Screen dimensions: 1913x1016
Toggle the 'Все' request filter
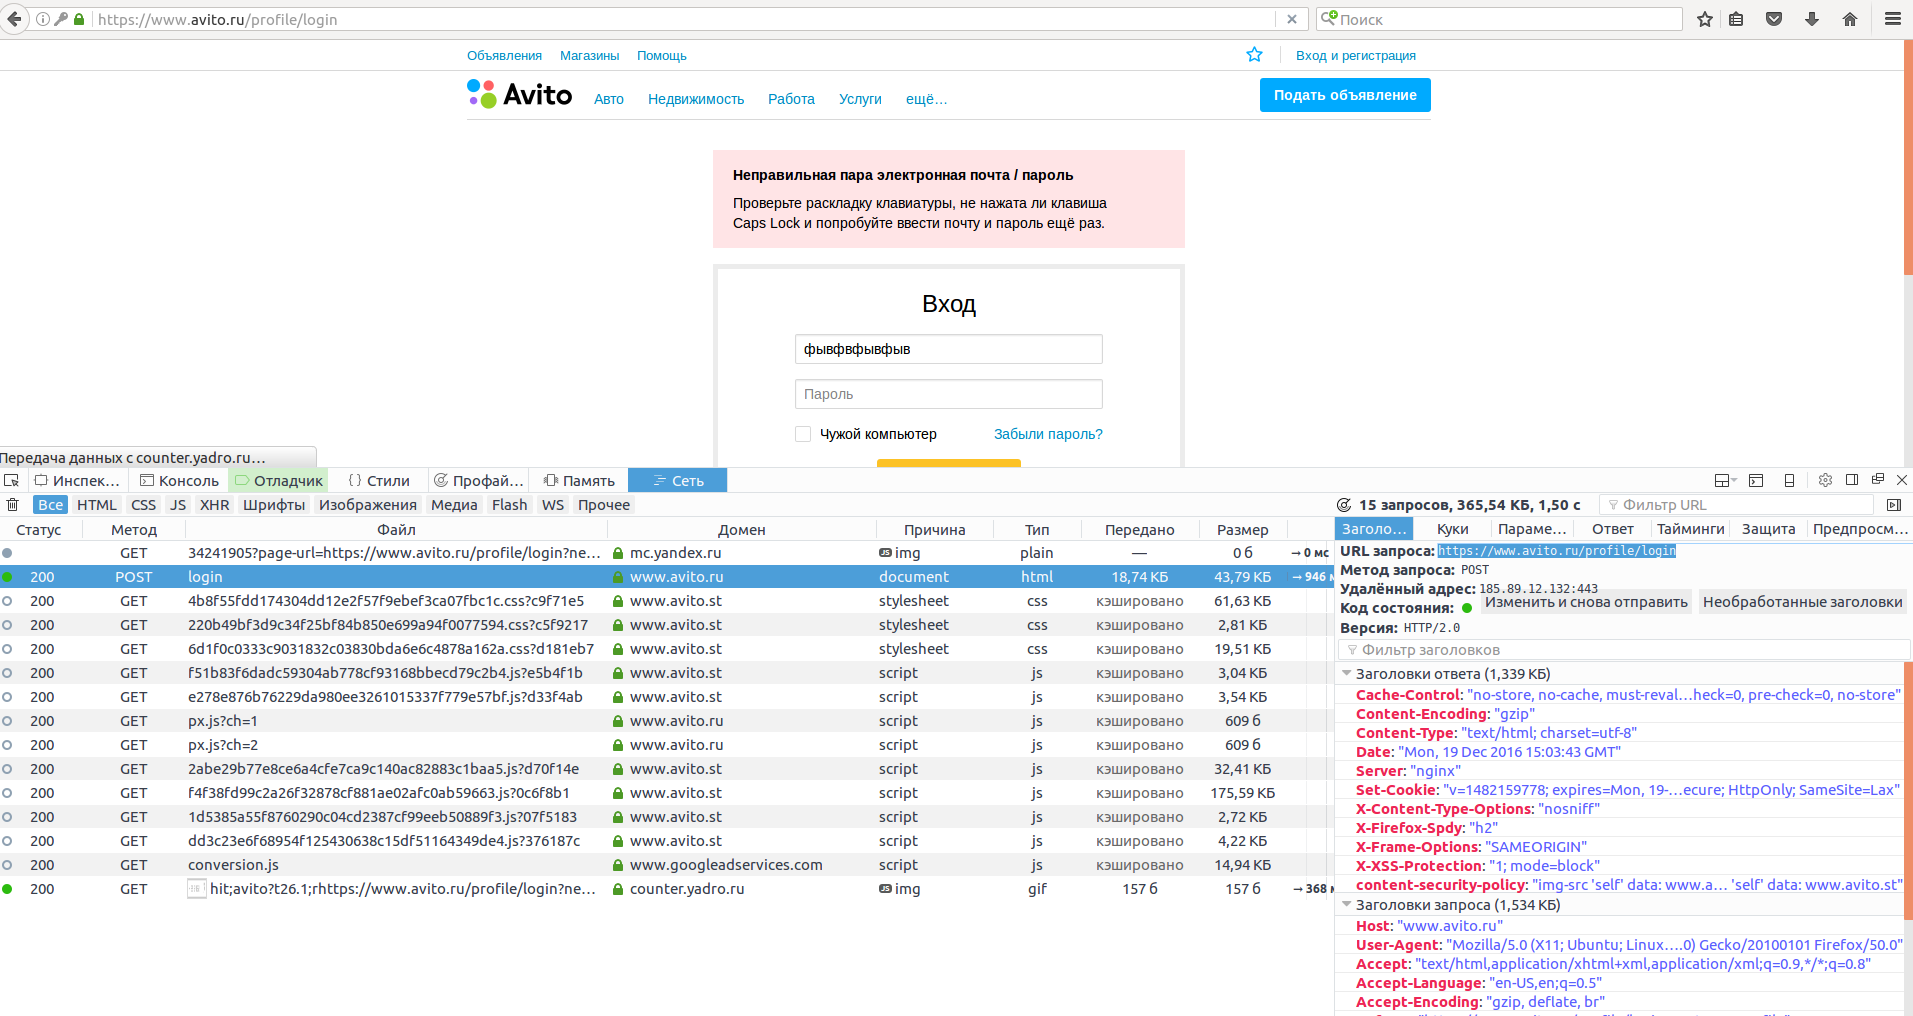51,505
